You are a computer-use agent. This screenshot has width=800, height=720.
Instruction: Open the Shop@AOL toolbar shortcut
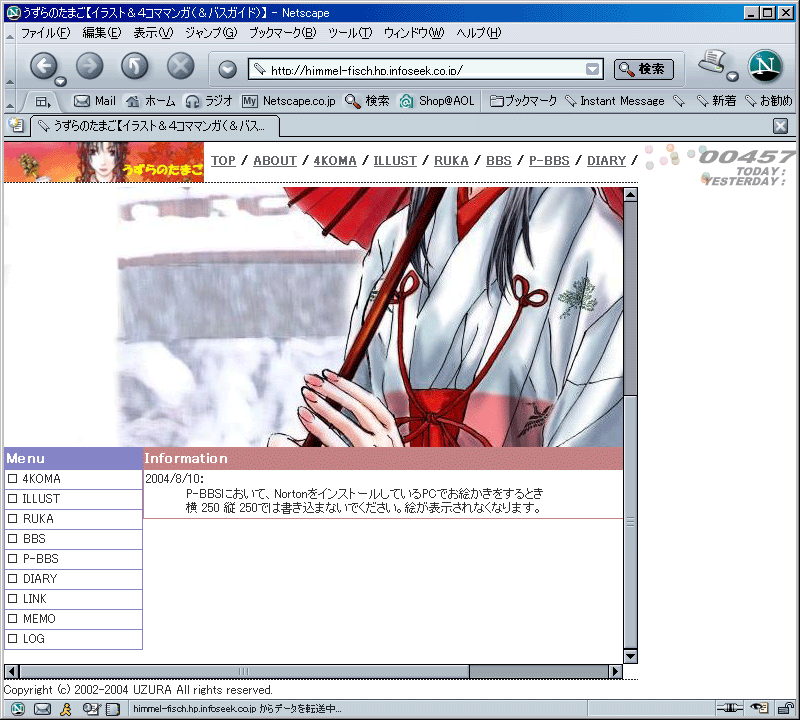[437, 101]
